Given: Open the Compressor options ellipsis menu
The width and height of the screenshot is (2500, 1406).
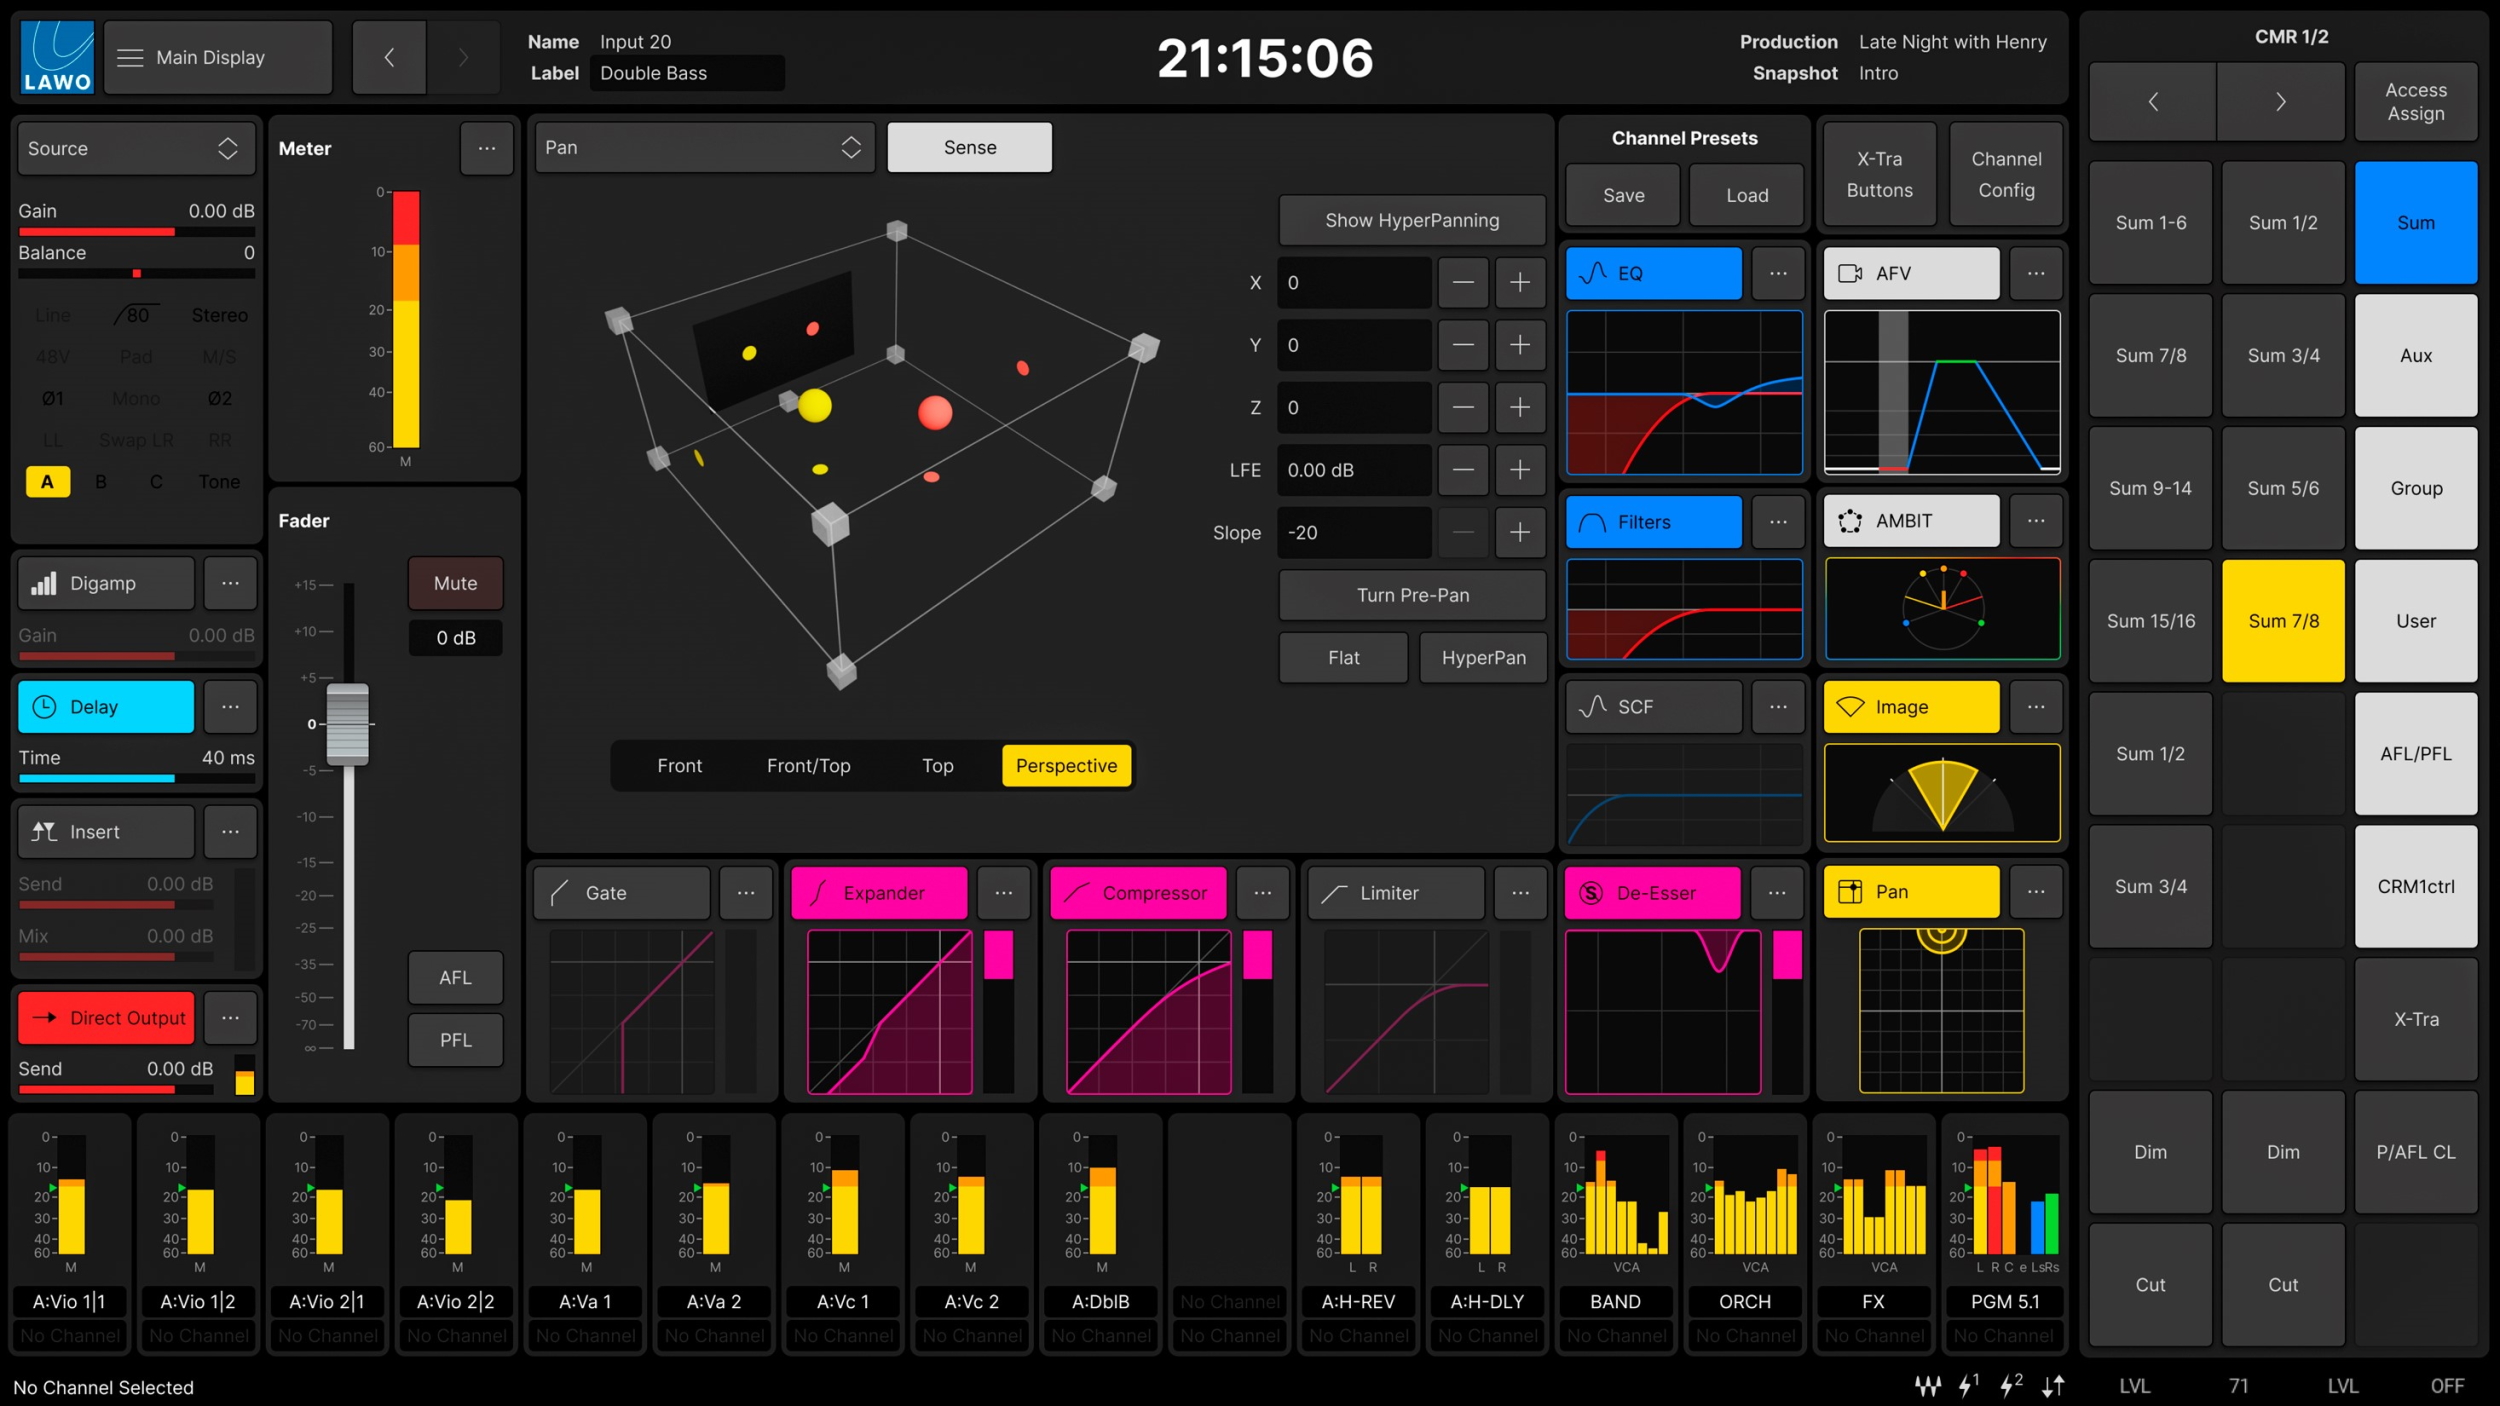Looking at the screenshot, I should (x=1262, y=893).
